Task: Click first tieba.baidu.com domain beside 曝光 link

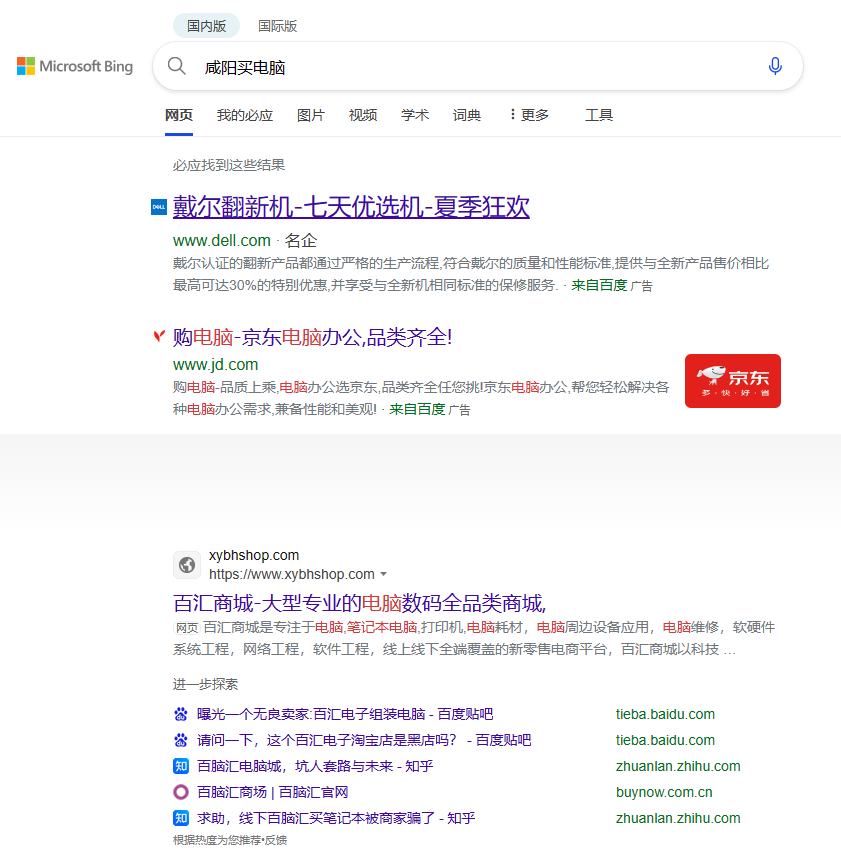Action: (665, 714)
